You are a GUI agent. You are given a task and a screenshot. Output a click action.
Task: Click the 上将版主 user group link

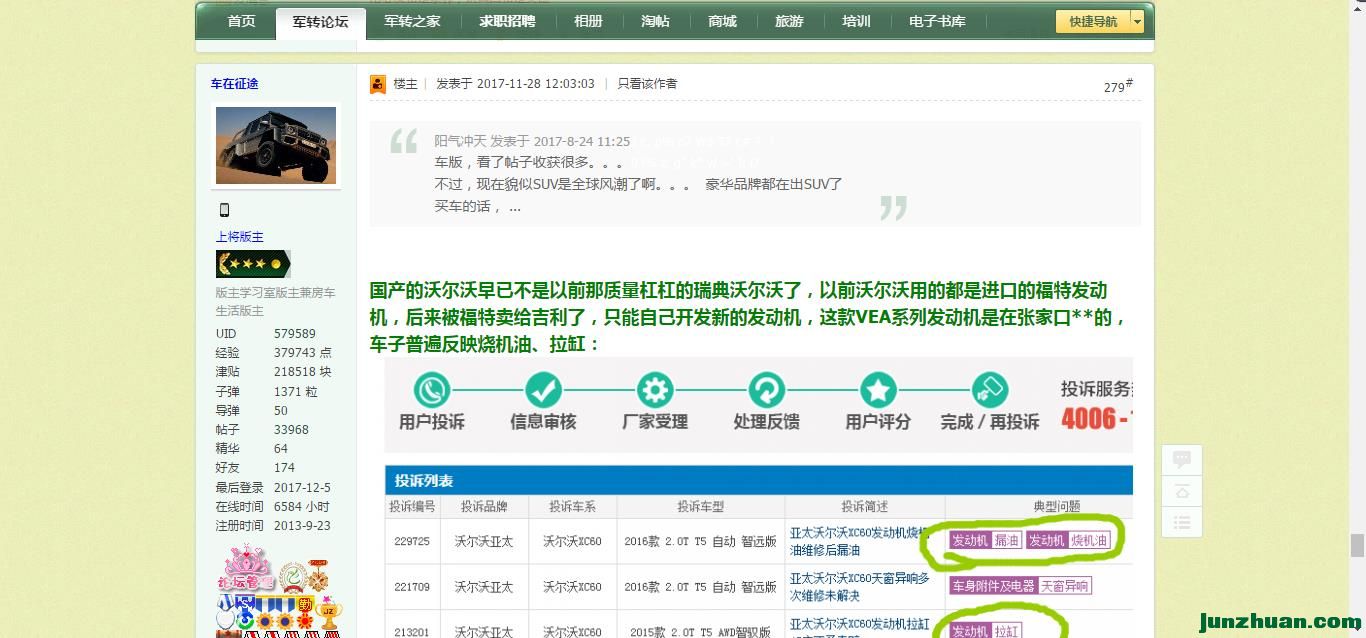point(240,237)
